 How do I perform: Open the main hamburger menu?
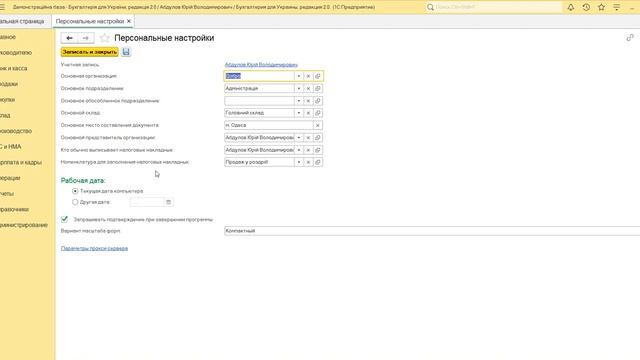coord(2,7)
